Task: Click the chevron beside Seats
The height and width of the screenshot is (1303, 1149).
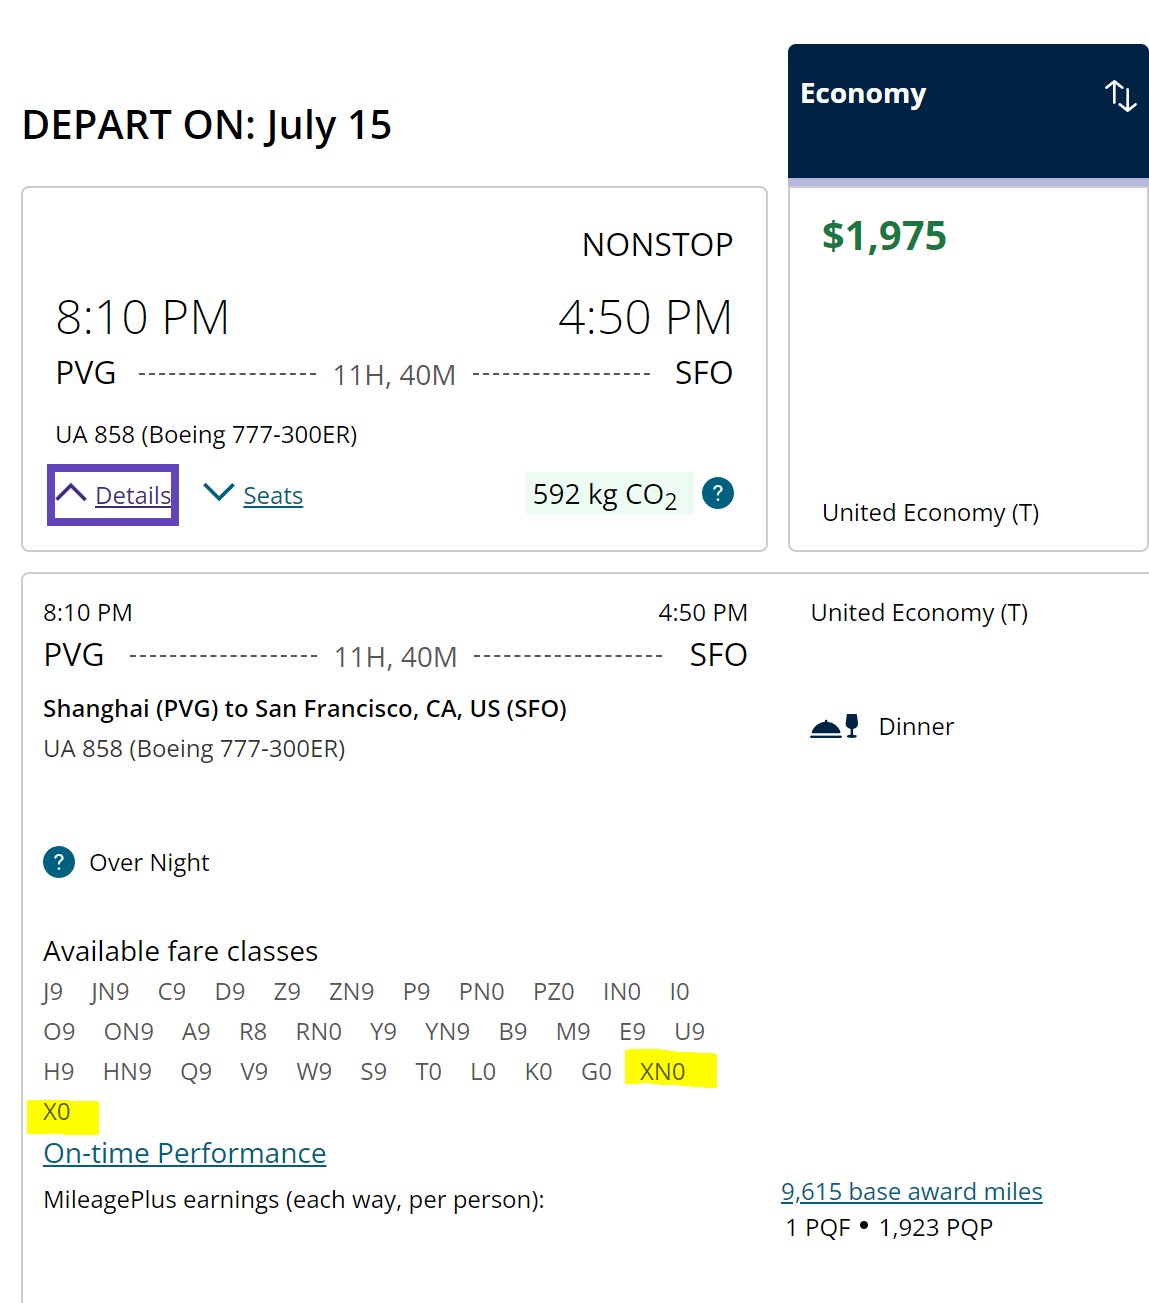Action: pos(218,492)
